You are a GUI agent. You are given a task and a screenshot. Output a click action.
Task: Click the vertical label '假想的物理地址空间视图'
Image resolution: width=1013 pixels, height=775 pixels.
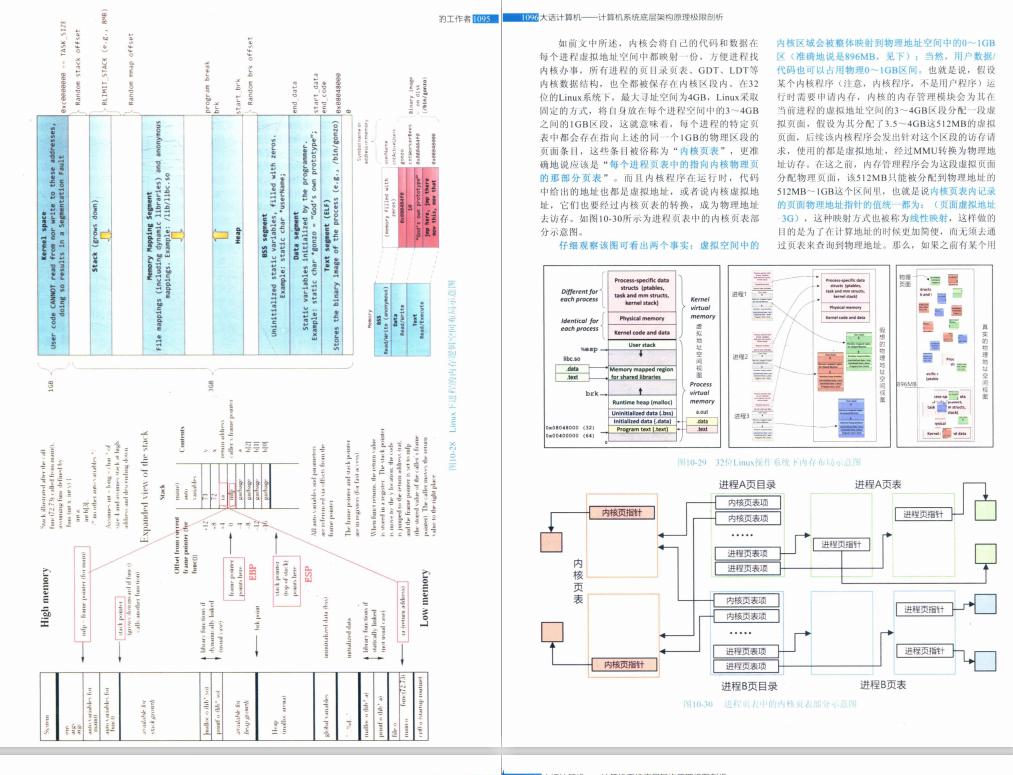click(881, 364)
